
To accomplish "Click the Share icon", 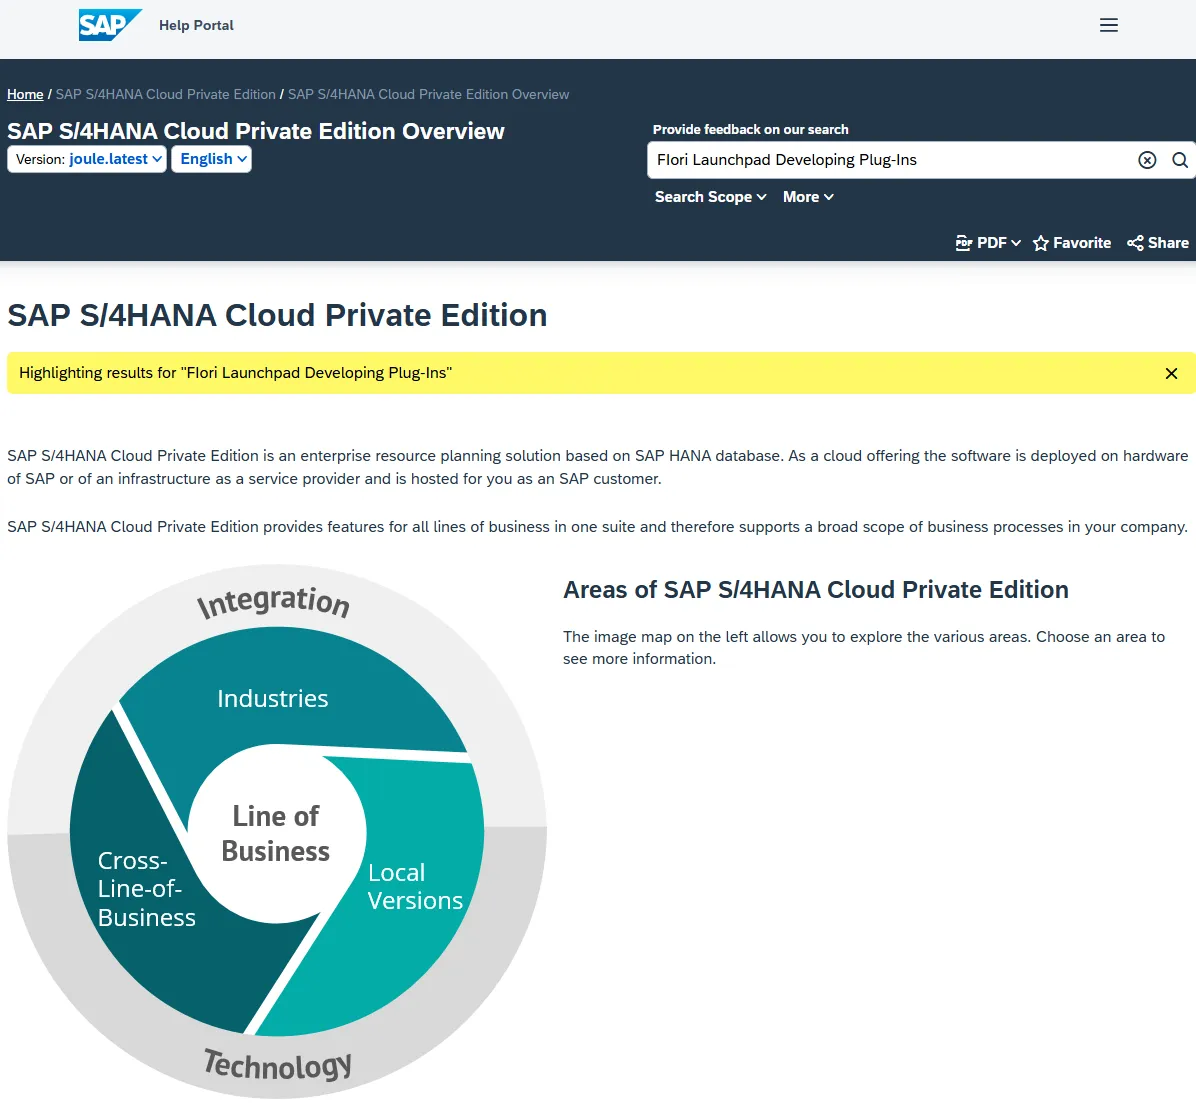I will (1135, 243).
